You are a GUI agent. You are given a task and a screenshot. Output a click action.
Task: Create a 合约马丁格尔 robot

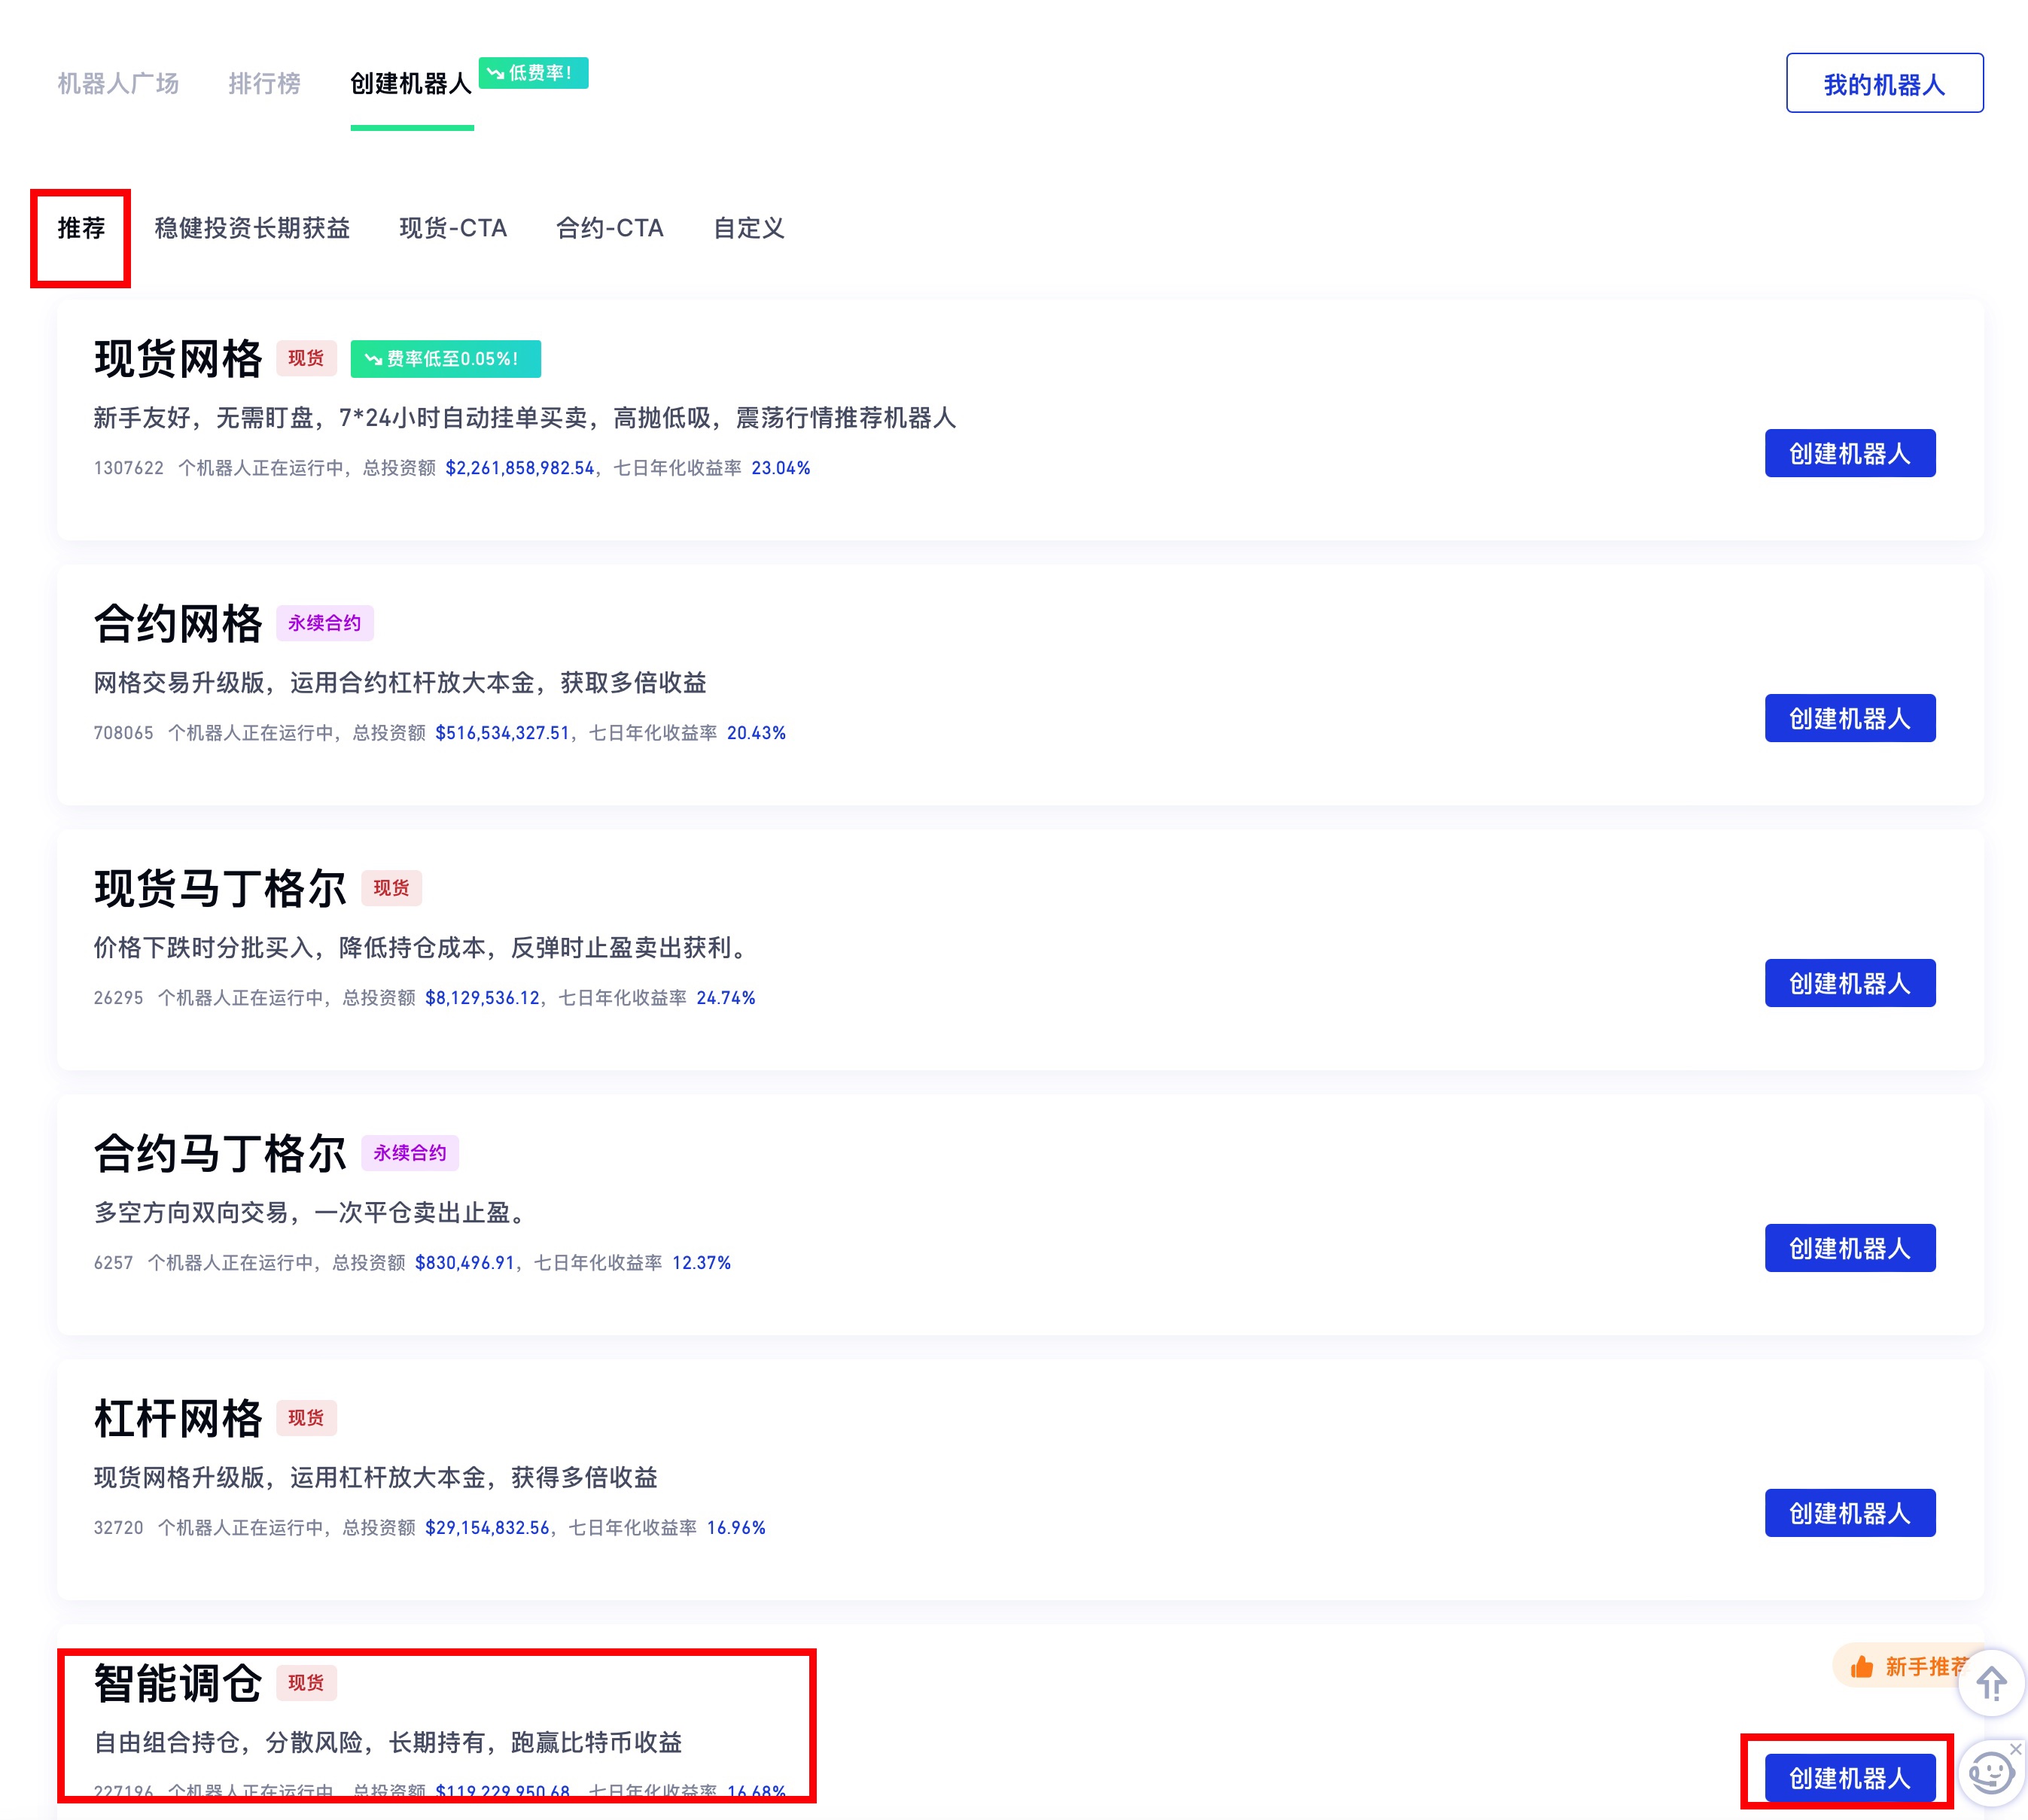click(x=1849, y=1248)
